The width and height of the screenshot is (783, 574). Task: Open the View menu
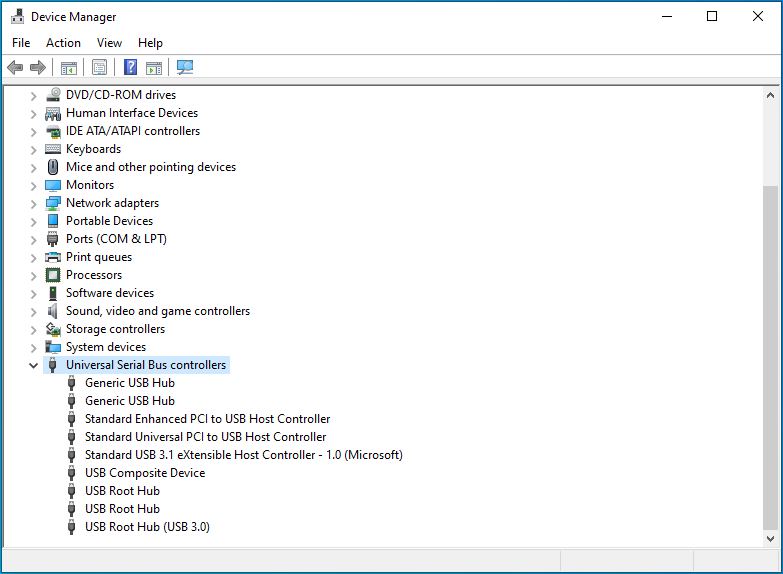pos(109,43)
